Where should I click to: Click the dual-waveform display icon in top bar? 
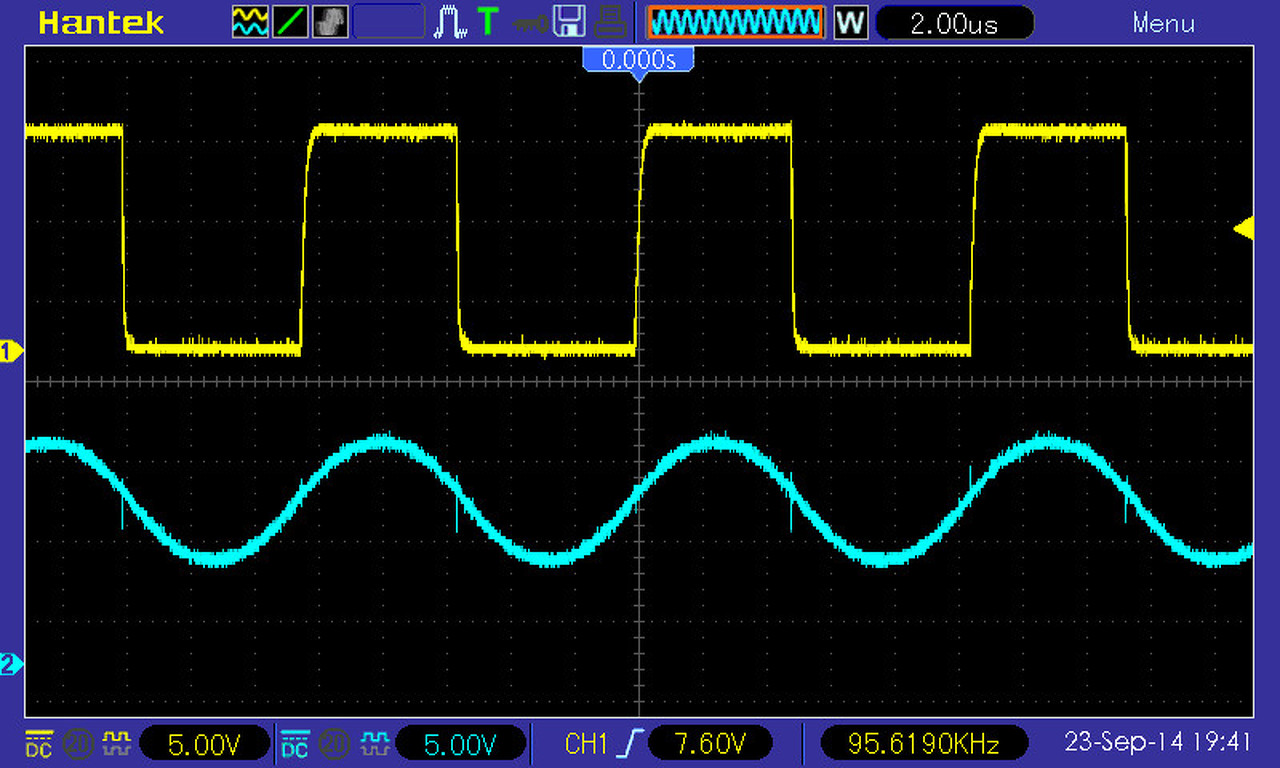coord(249,22)
